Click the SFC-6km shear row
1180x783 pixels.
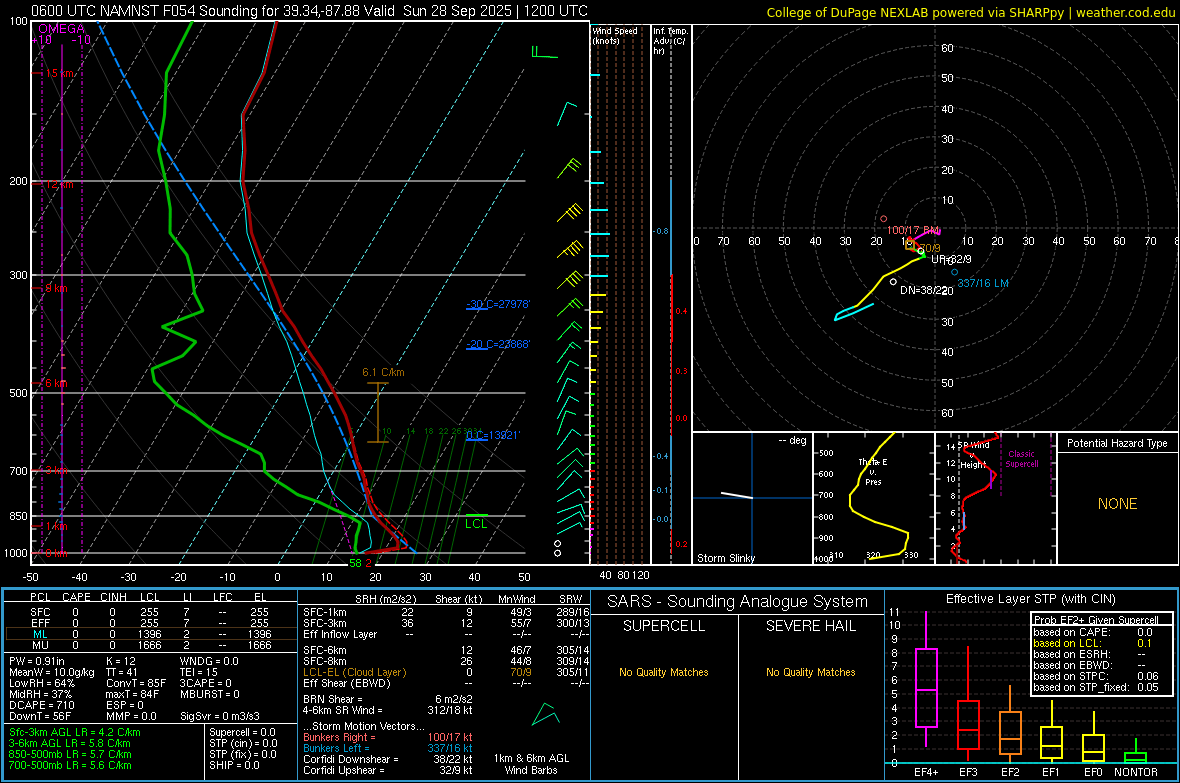446,650
